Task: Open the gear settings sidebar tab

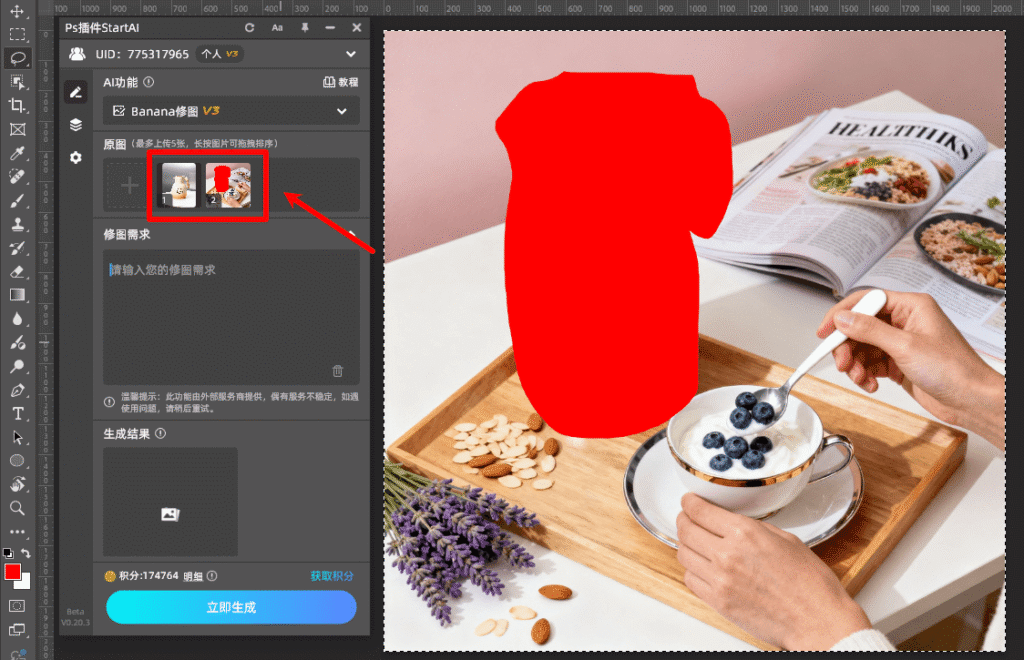Action: (x=75, y=158)
